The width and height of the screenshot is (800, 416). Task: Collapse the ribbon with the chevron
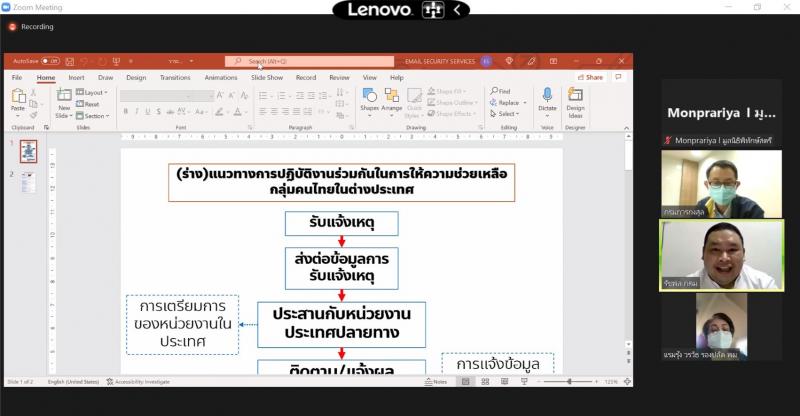click(627, 128)
